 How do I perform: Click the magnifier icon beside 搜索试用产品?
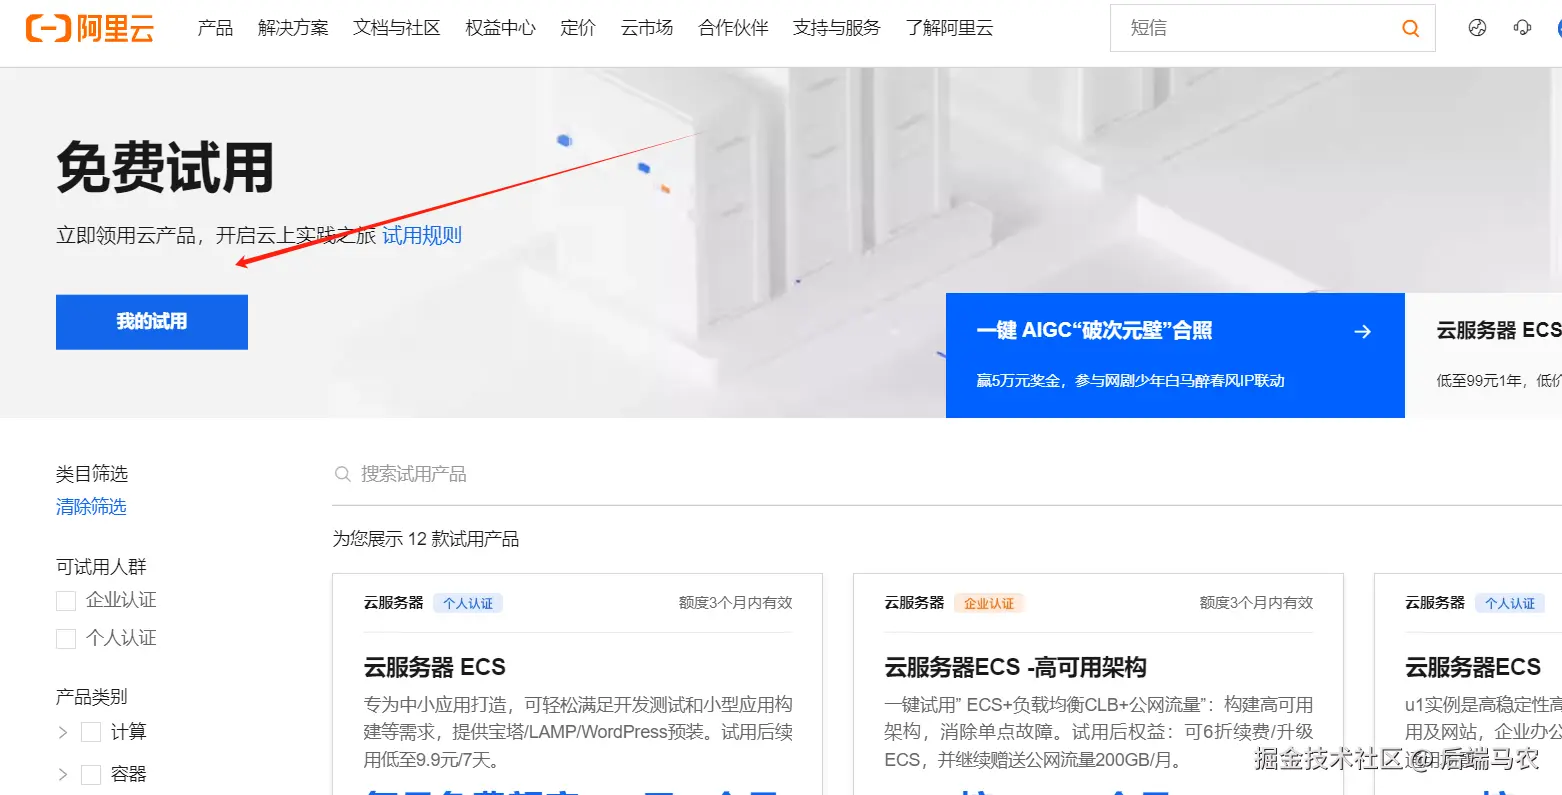coord(342,474)
